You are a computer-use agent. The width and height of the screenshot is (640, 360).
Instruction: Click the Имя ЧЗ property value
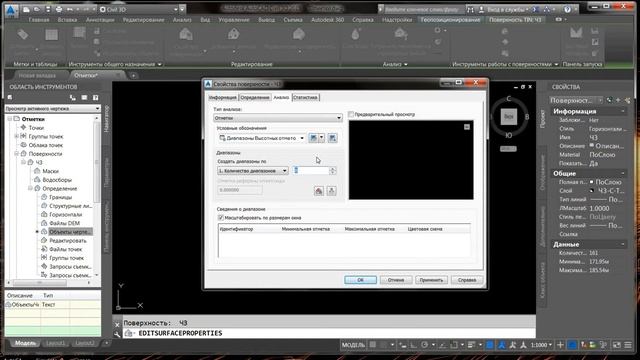[x=593, y=138]
